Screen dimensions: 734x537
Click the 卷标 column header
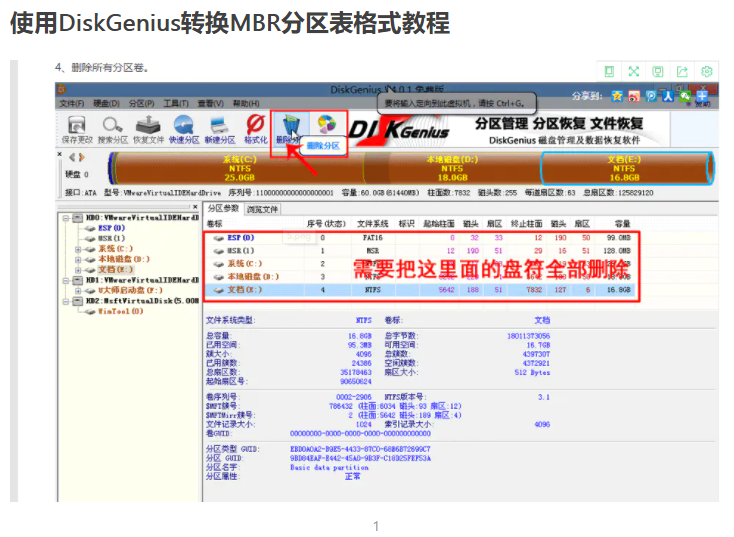click(215, 224)
